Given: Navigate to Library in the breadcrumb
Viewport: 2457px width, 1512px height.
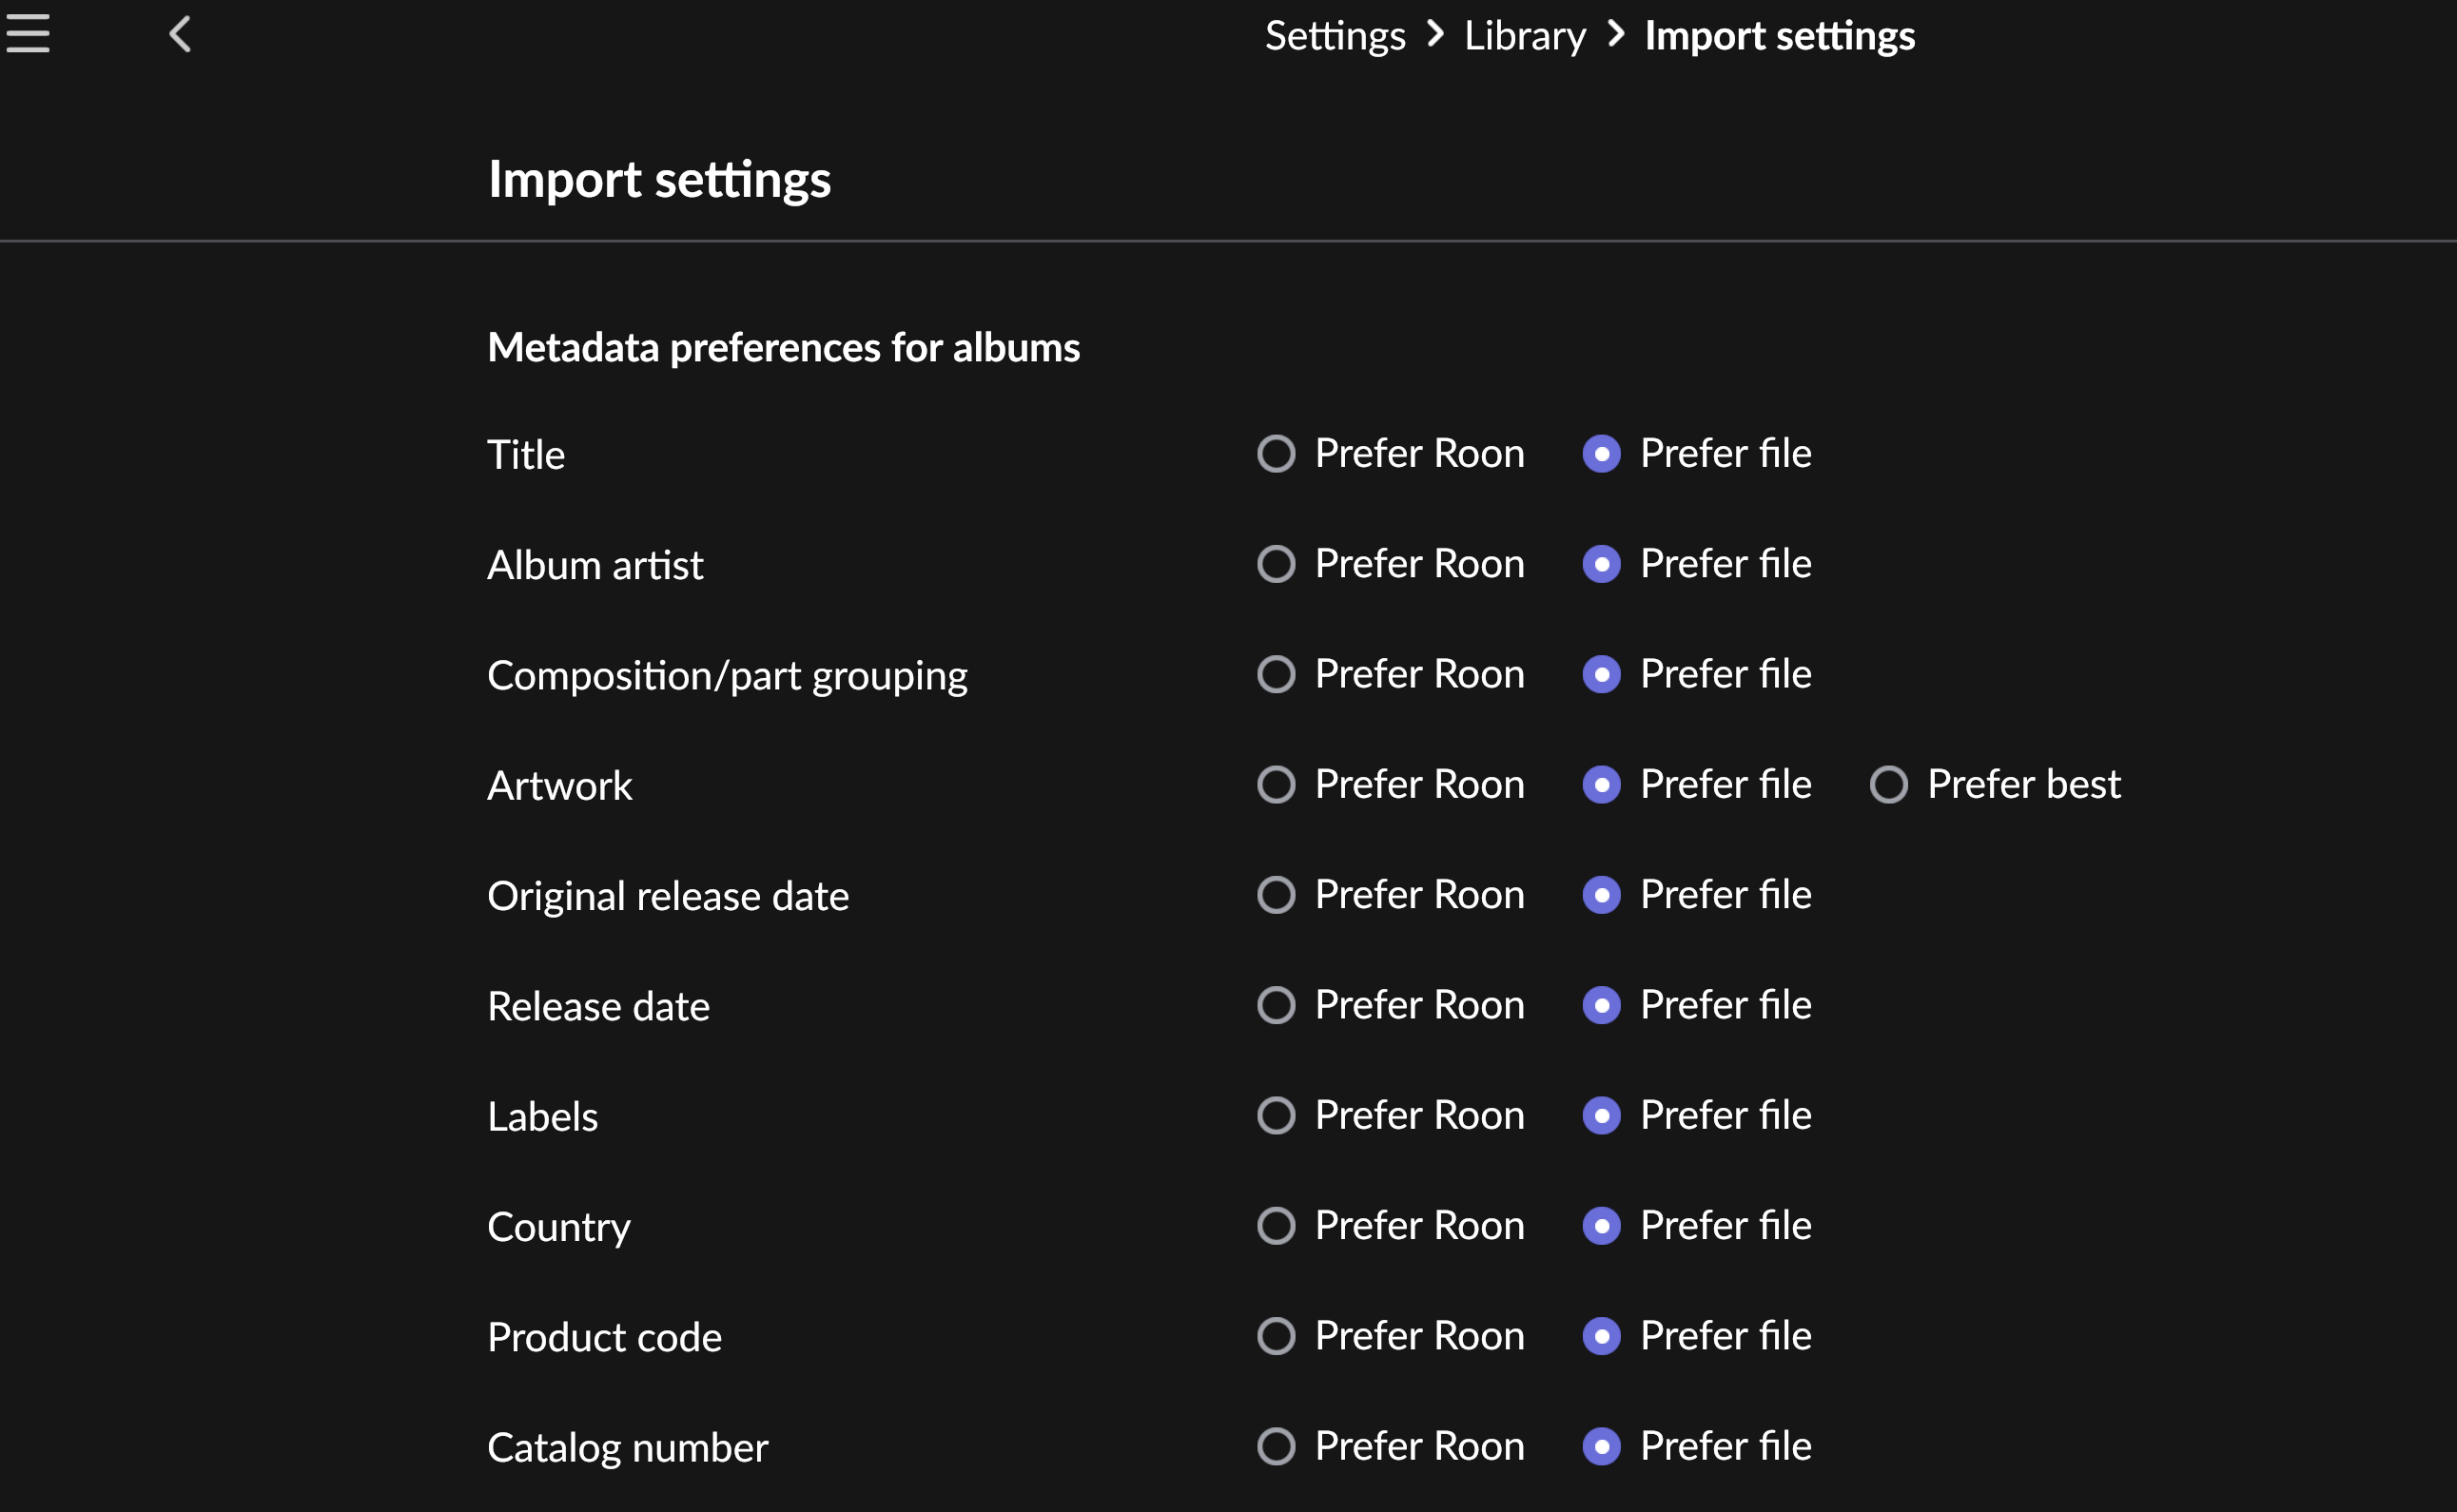Looking at the screenshot, I should coord(1524,36).
